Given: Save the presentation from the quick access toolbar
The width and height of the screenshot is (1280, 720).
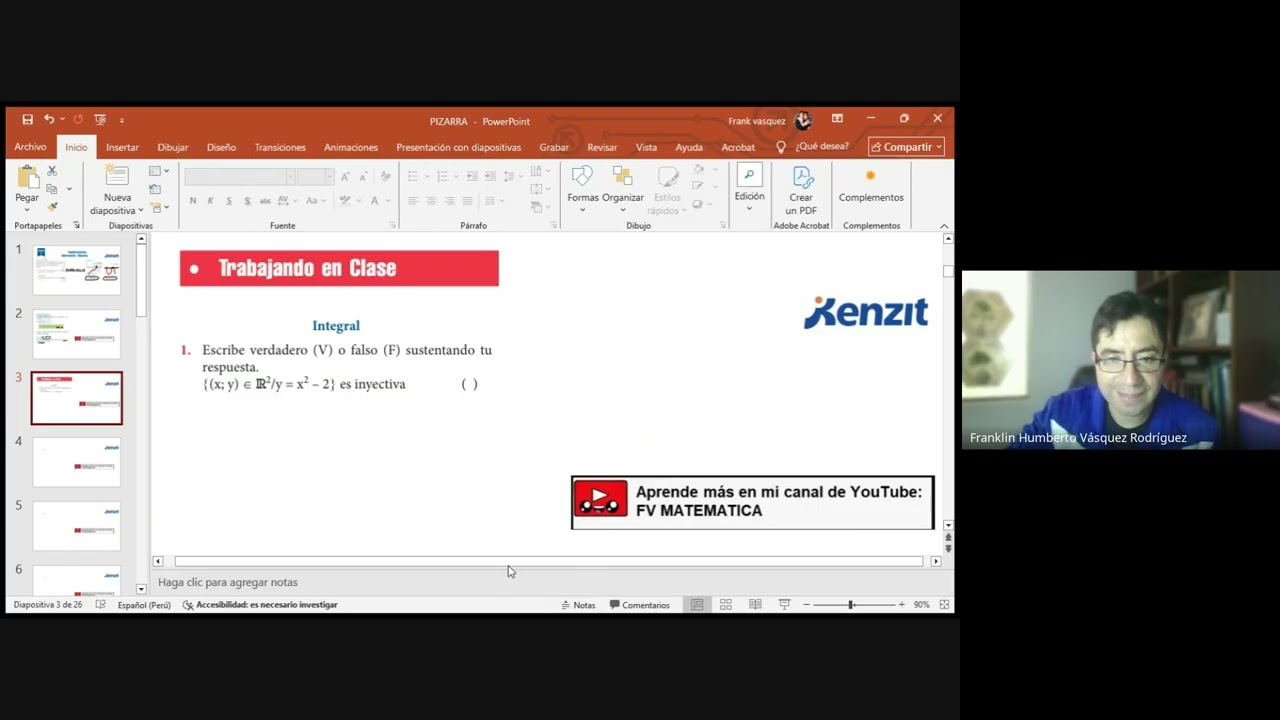Looking at the screenshot, I should (27, 120).
